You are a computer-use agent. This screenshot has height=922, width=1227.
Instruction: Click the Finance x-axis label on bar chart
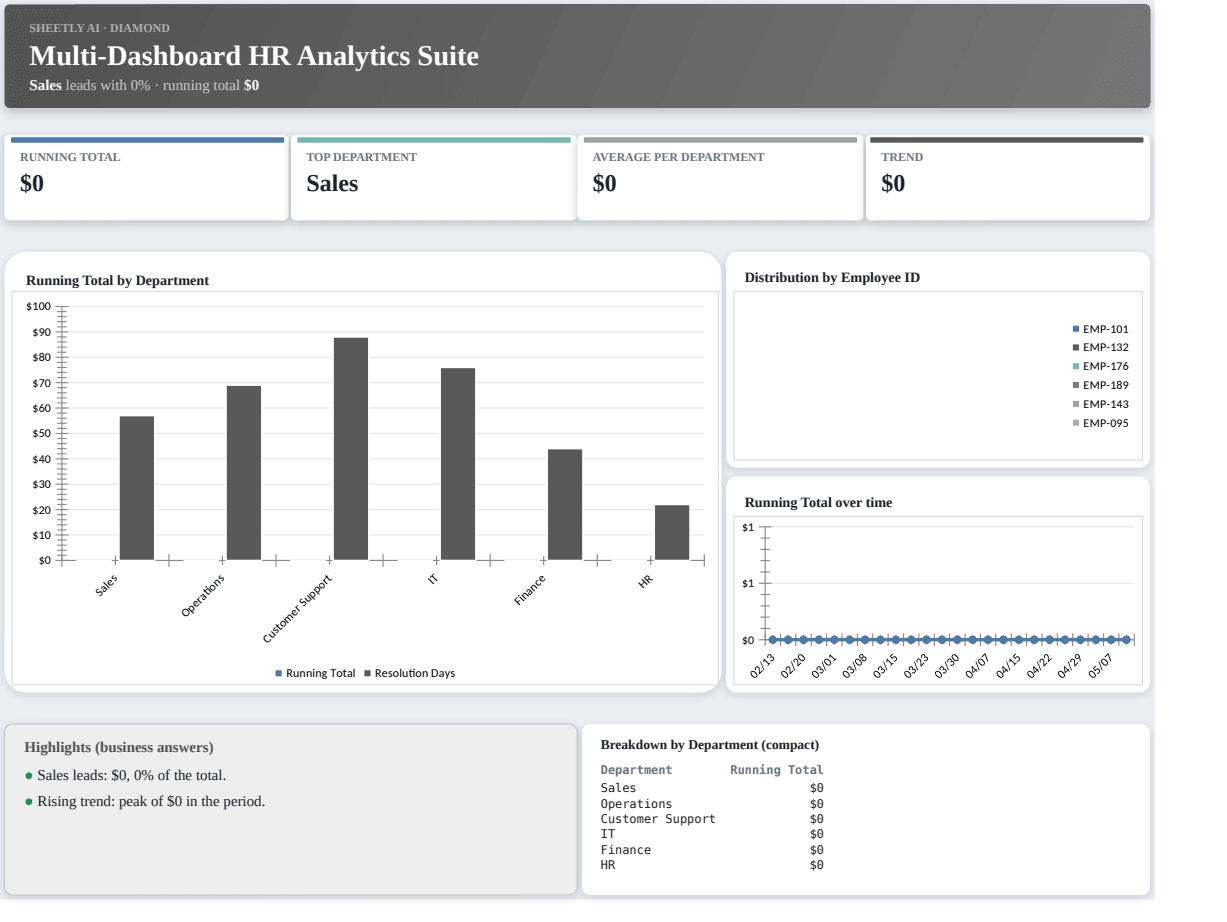click(x=531, y=590)
